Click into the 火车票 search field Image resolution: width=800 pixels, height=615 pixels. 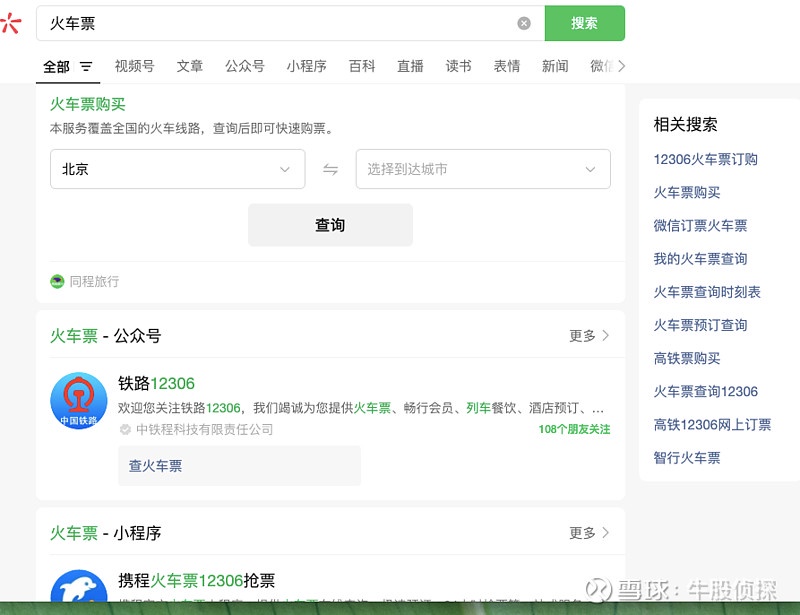coord(280,23)
